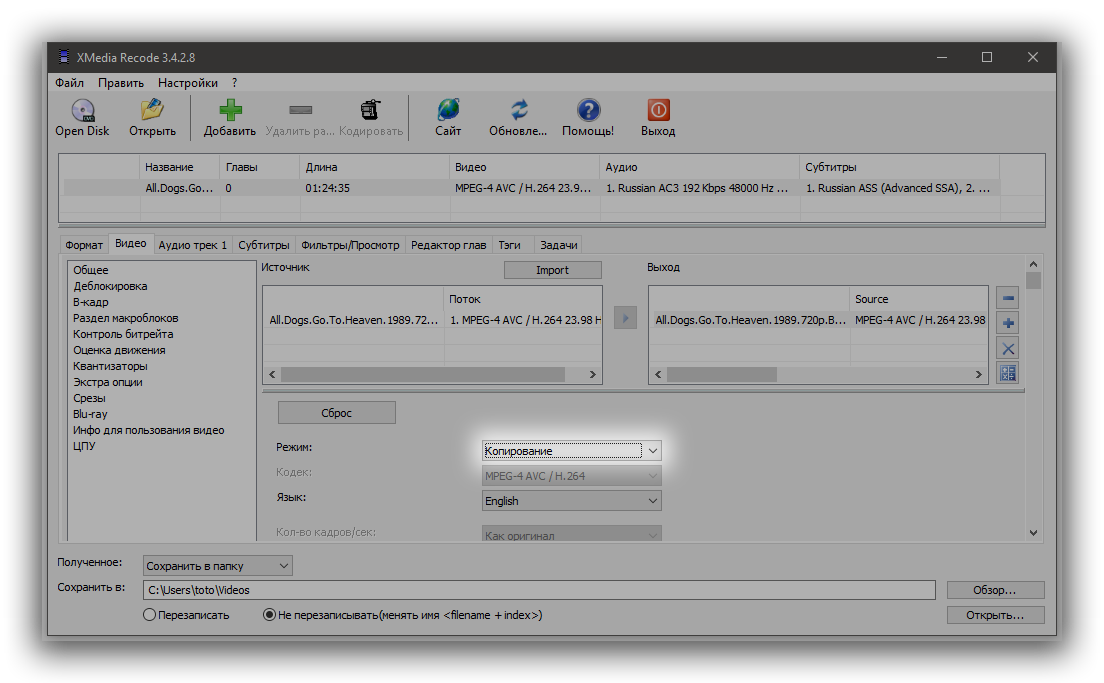Click the Обзор... button
This screenshot has height=683, width=1104.
pos(994,590)
